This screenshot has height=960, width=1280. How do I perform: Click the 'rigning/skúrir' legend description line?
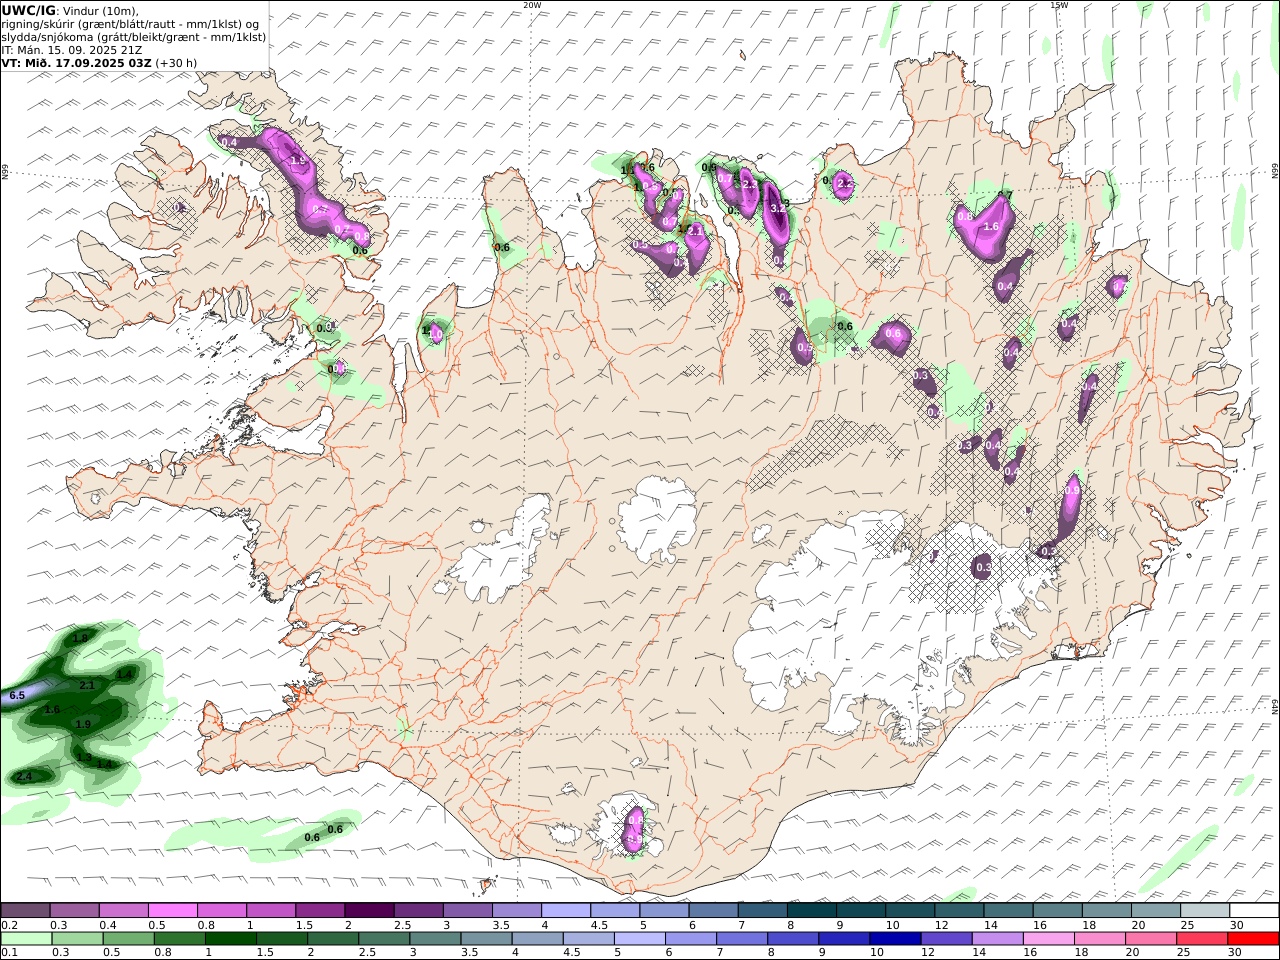point(130,23)
